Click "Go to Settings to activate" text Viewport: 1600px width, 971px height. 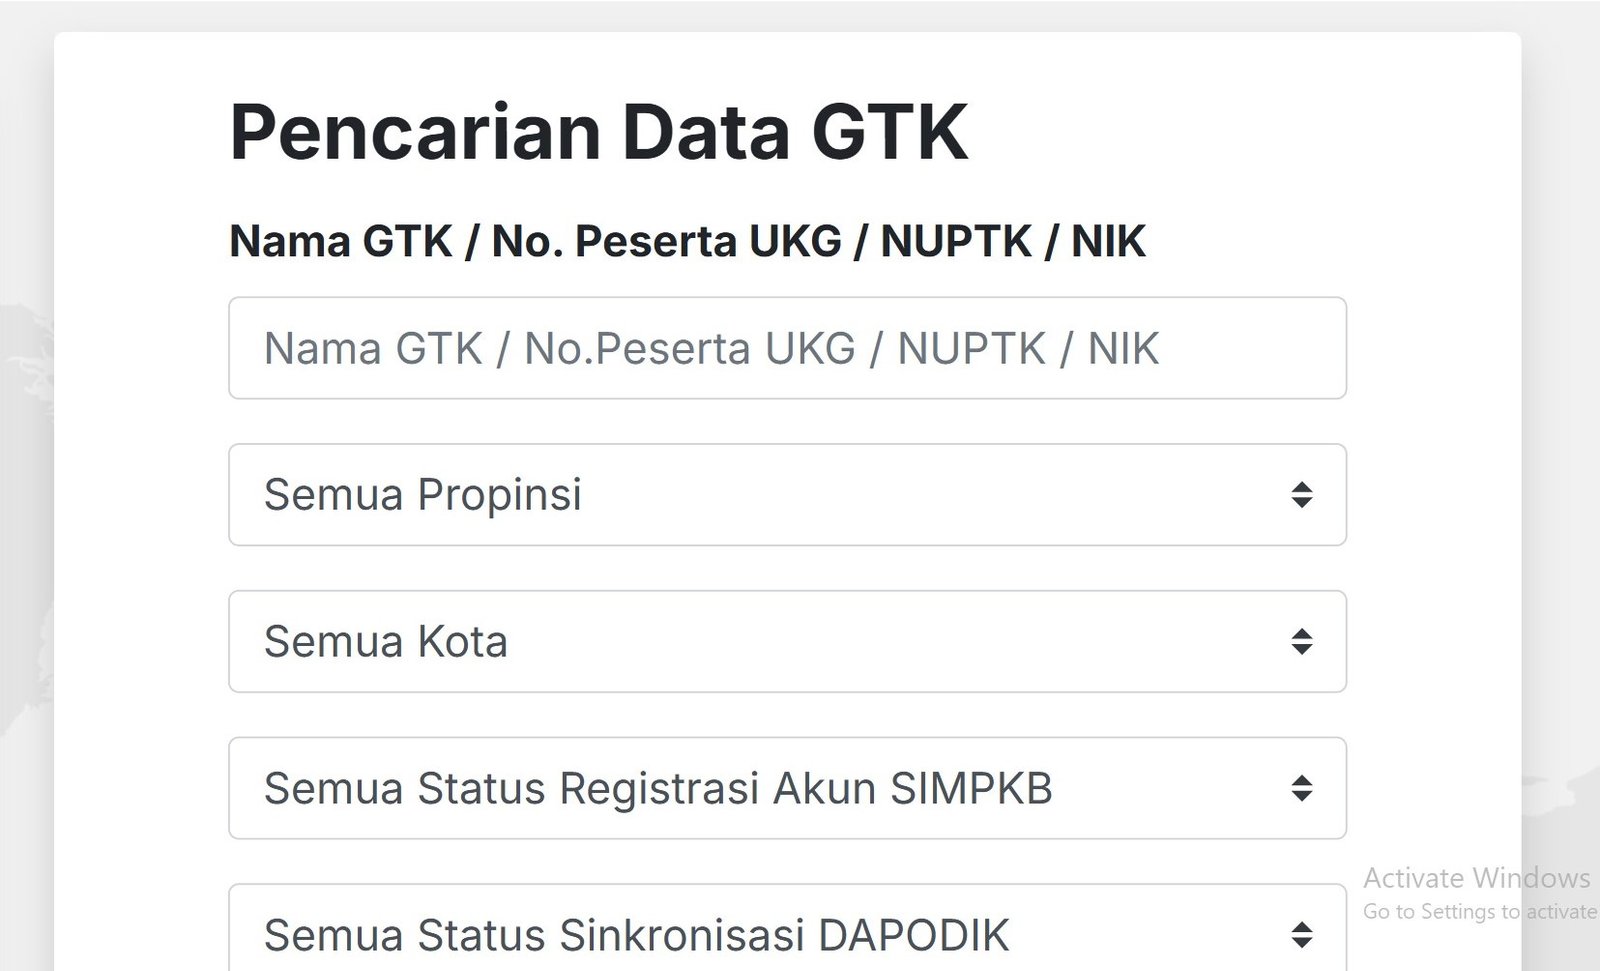[1479, 912]
